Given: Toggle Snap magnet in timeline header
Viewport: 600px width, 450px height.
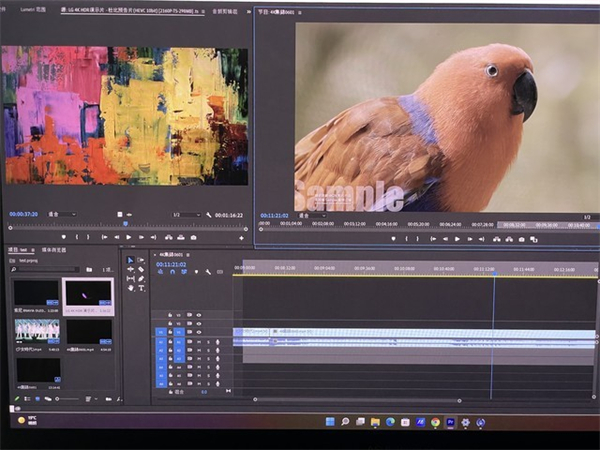Looking at the screenshot, I should pyautogui.click(x=173, y=272).
